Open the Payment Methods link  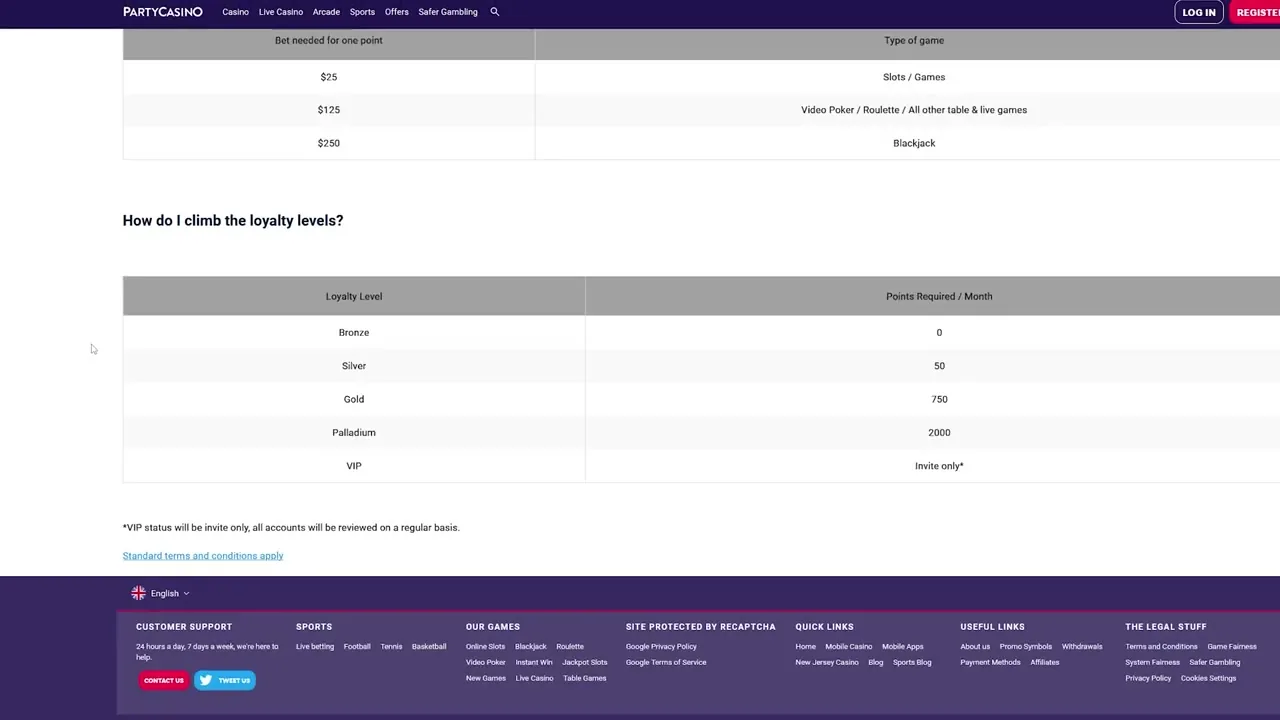coord(991,662)
